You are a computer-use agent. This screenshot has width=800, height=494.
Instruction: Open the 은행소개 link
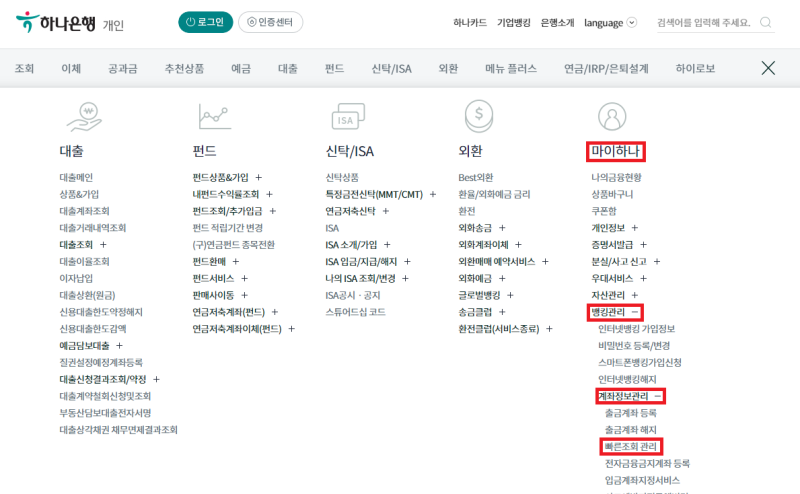pos(557,22)
